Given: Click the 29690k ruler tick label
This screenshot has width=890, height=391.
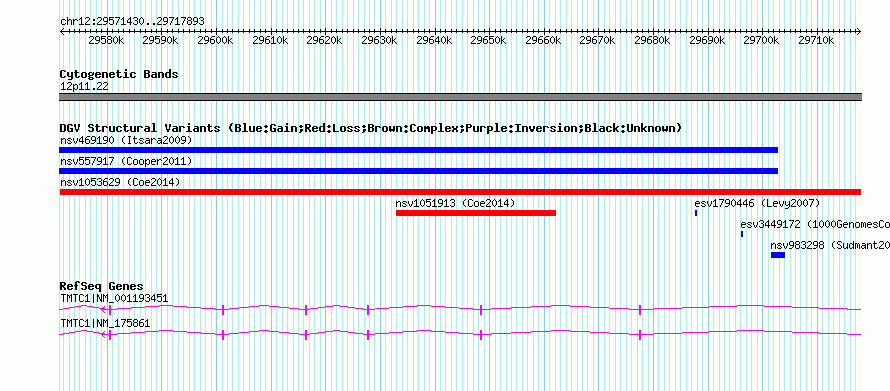Looking at the screenshot, I should coord(707,40).
